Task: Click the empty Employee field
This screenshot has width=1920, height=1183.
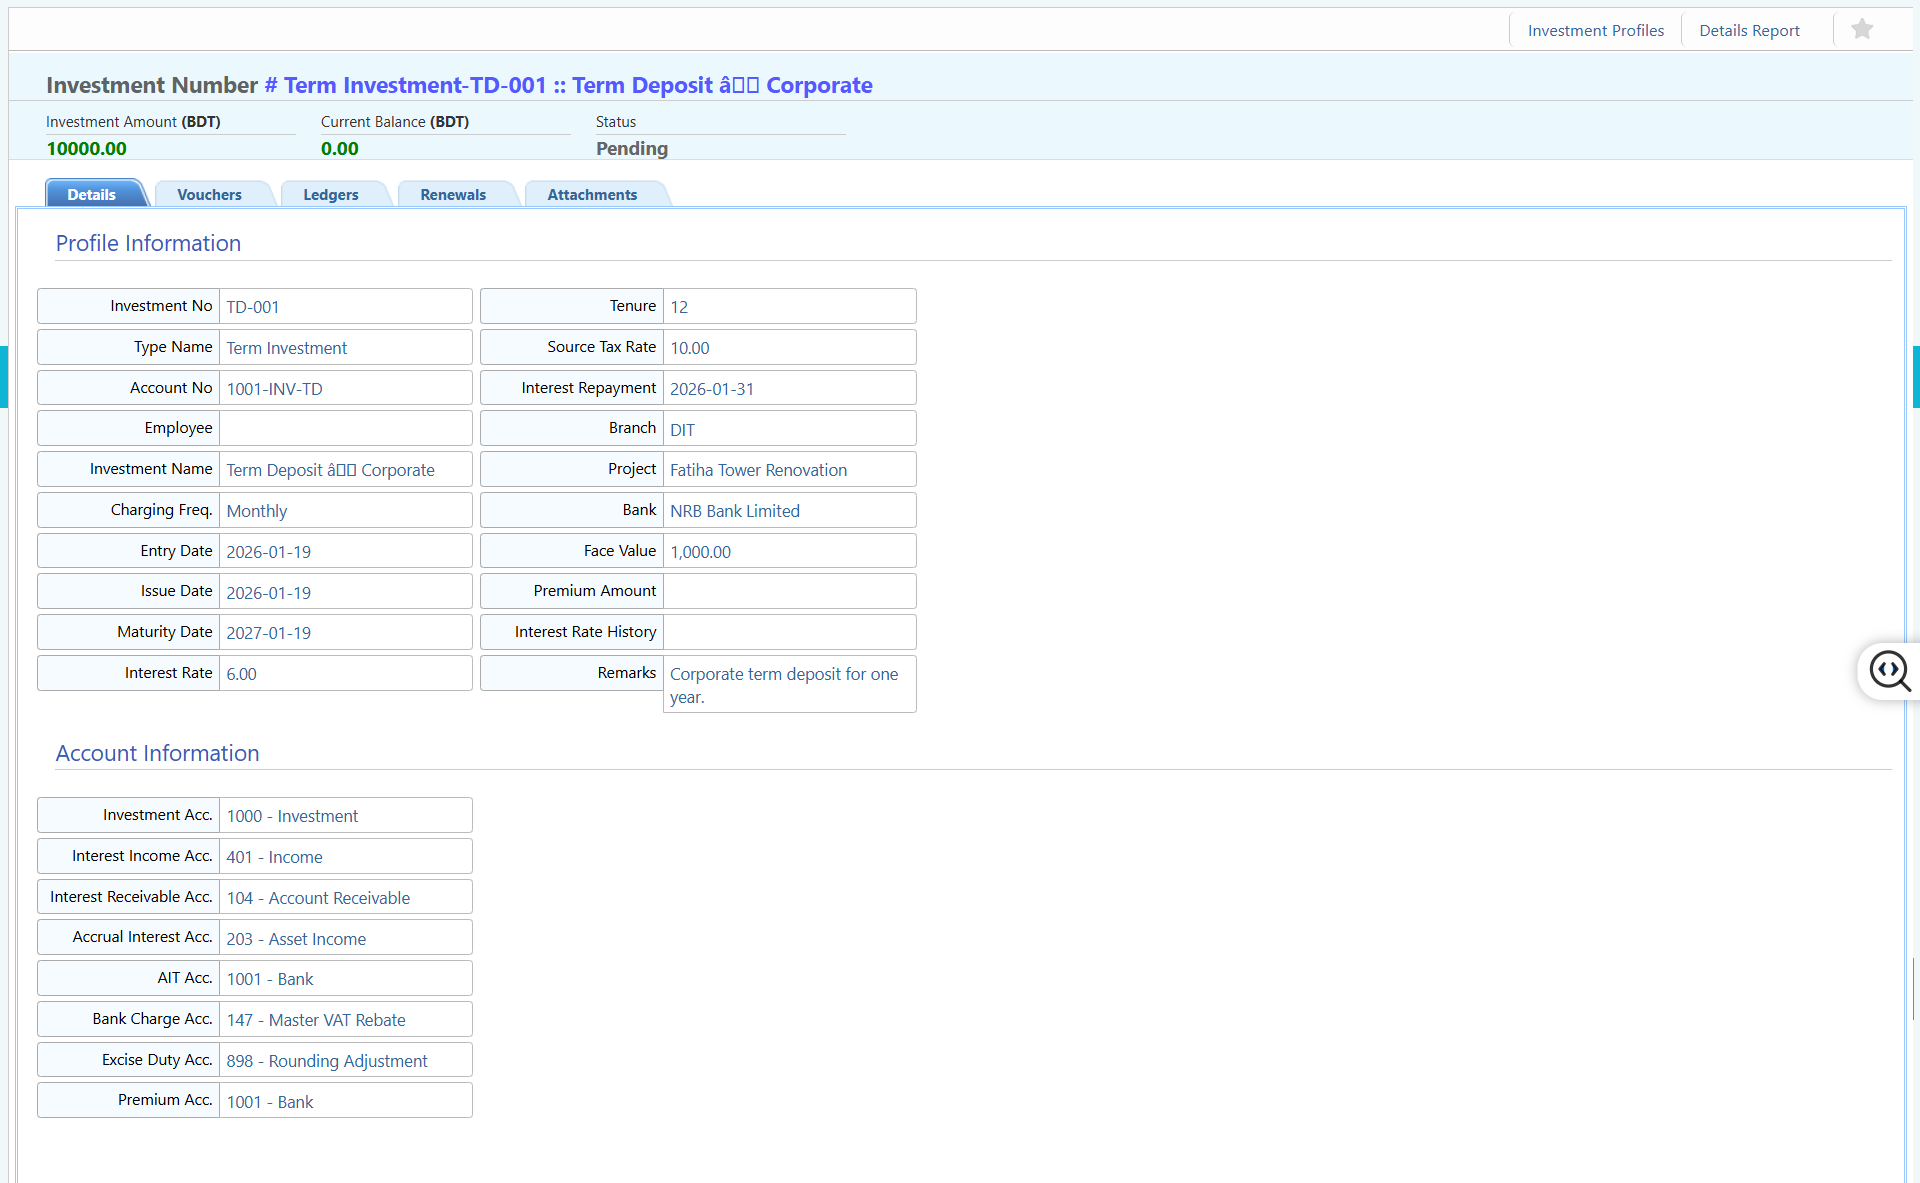Action: pyautogui.click(x=344, y=429)
